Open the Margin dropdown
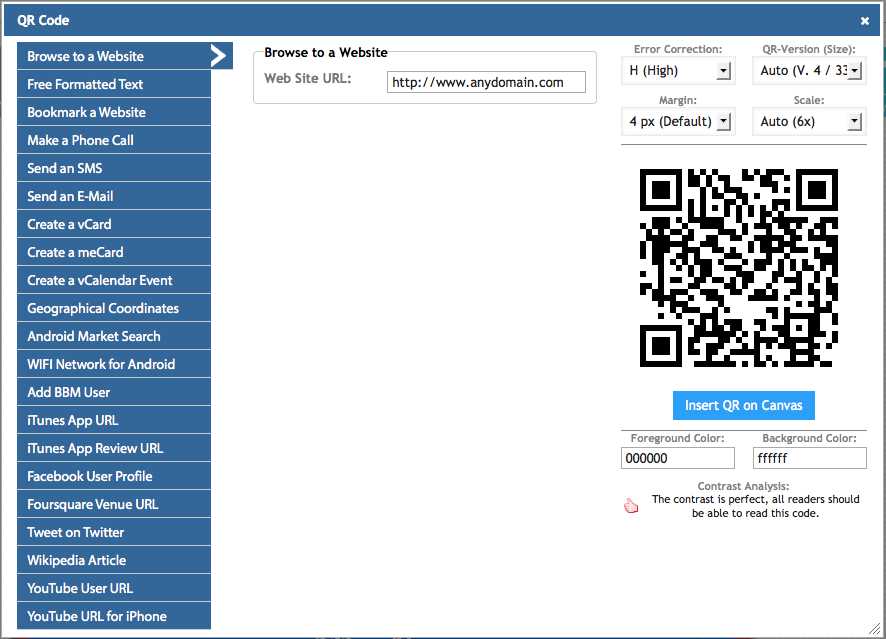This screenshot has width=886, height=639. point(678,121)
